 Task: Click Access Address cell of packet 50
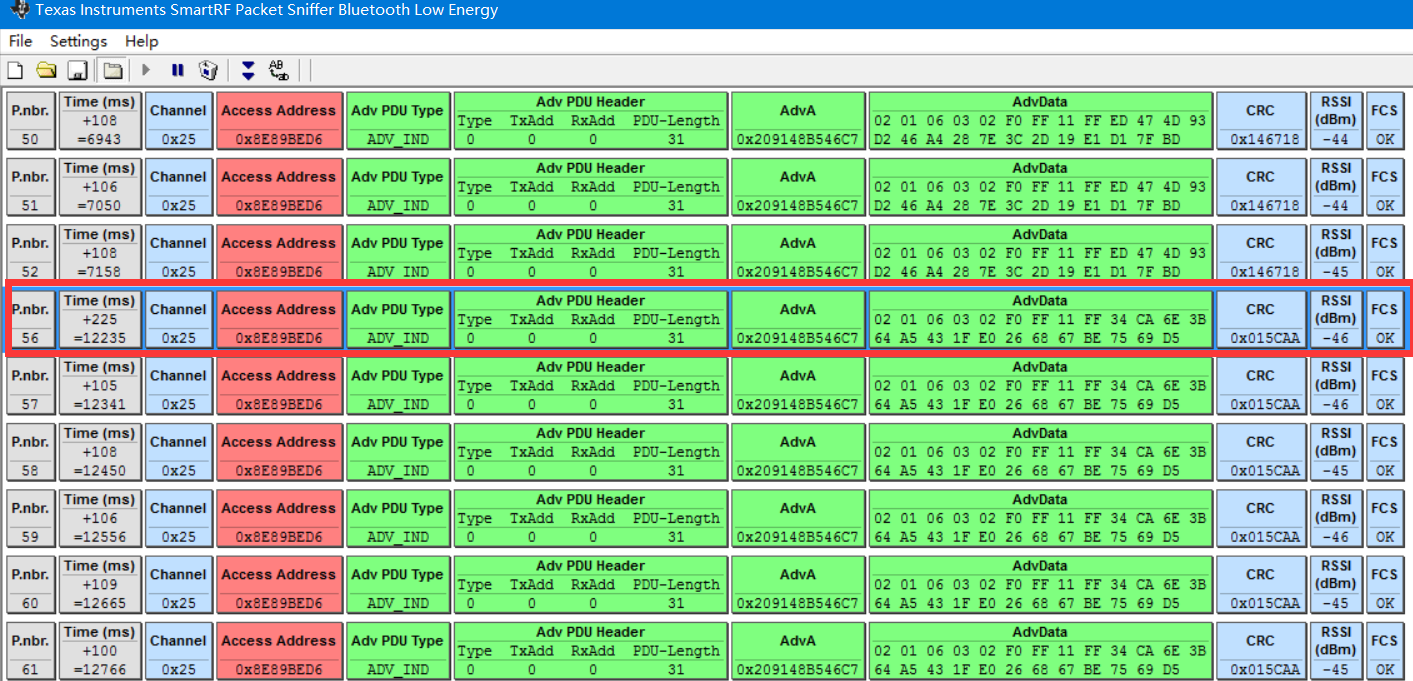coord(279,120)
